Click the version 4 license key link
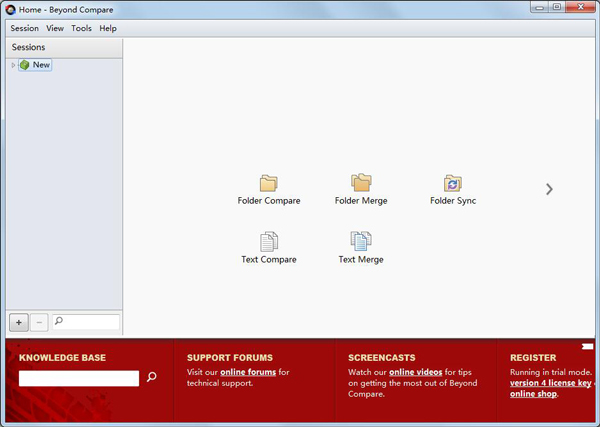 [550, 383]
